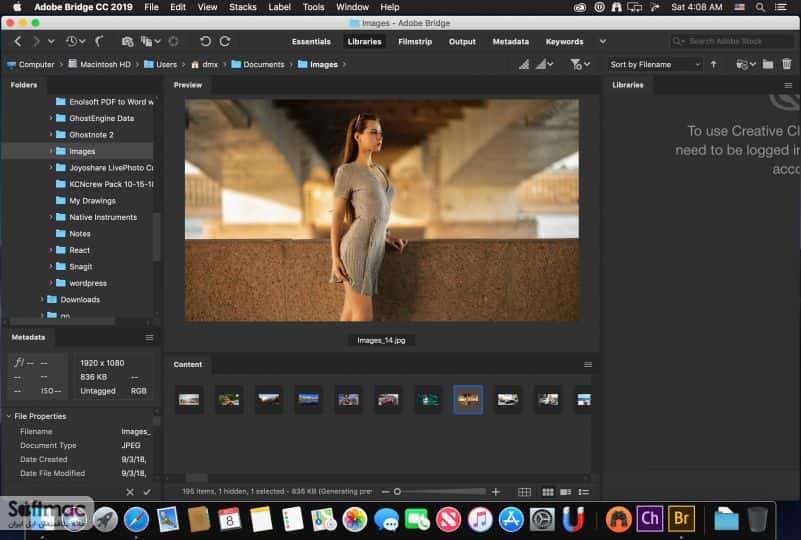Screen dimensions: 801x540
Task: Expand the Ghostnote 2 folder
Action: (x=51, y=134)
